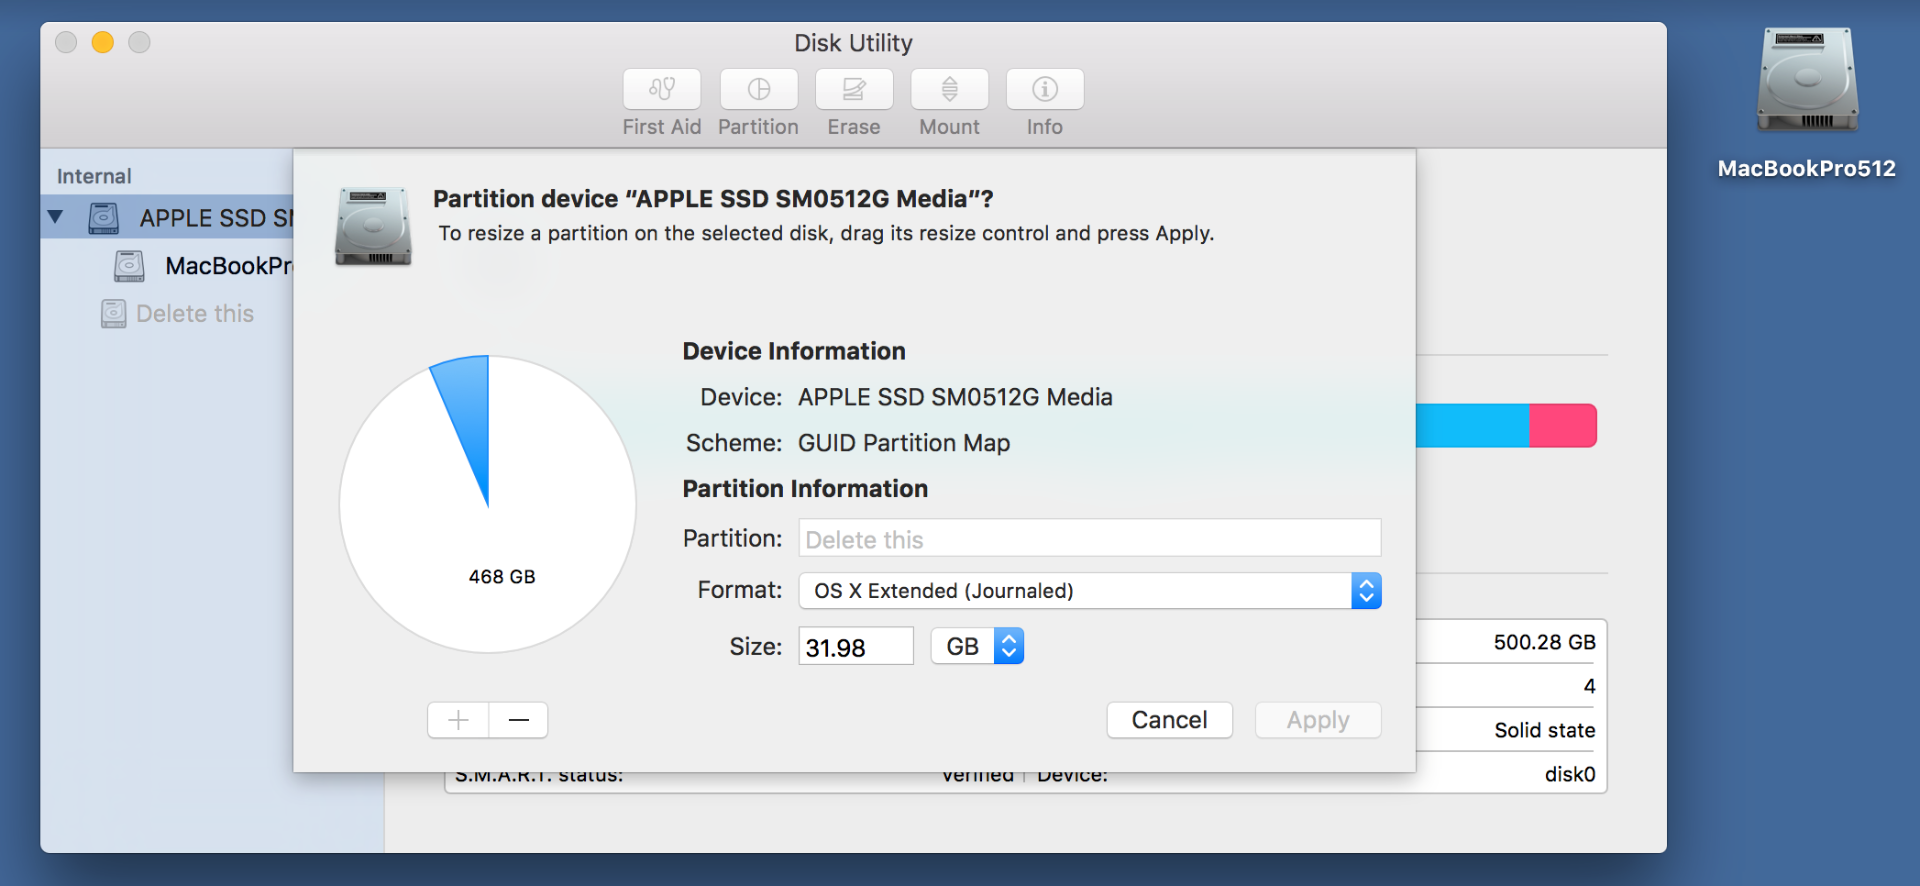Click the hard drive icon in partition dialog

coord(373,226)
